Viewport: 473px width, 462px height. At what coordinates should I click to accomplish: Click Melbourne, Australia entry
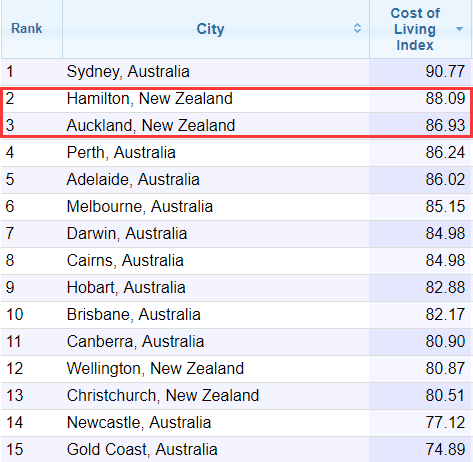pos(140,207)
